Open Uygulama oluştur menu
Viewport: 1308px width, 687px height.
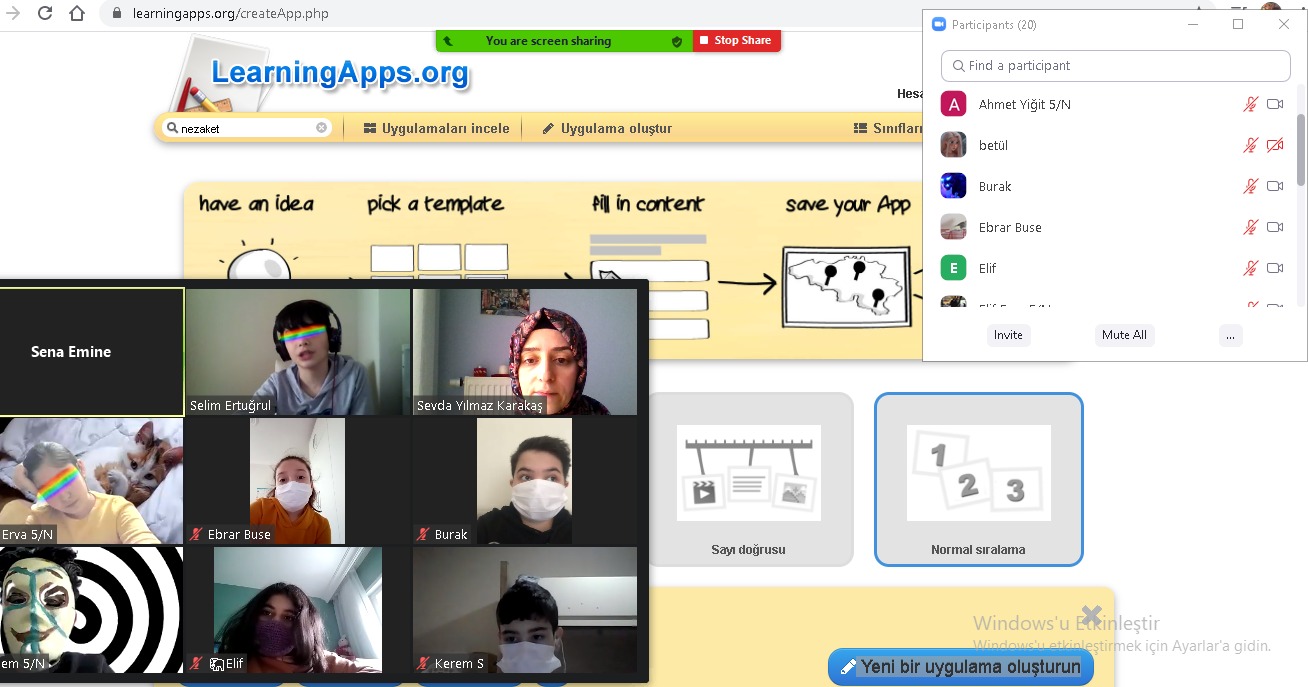pos(607,128)
